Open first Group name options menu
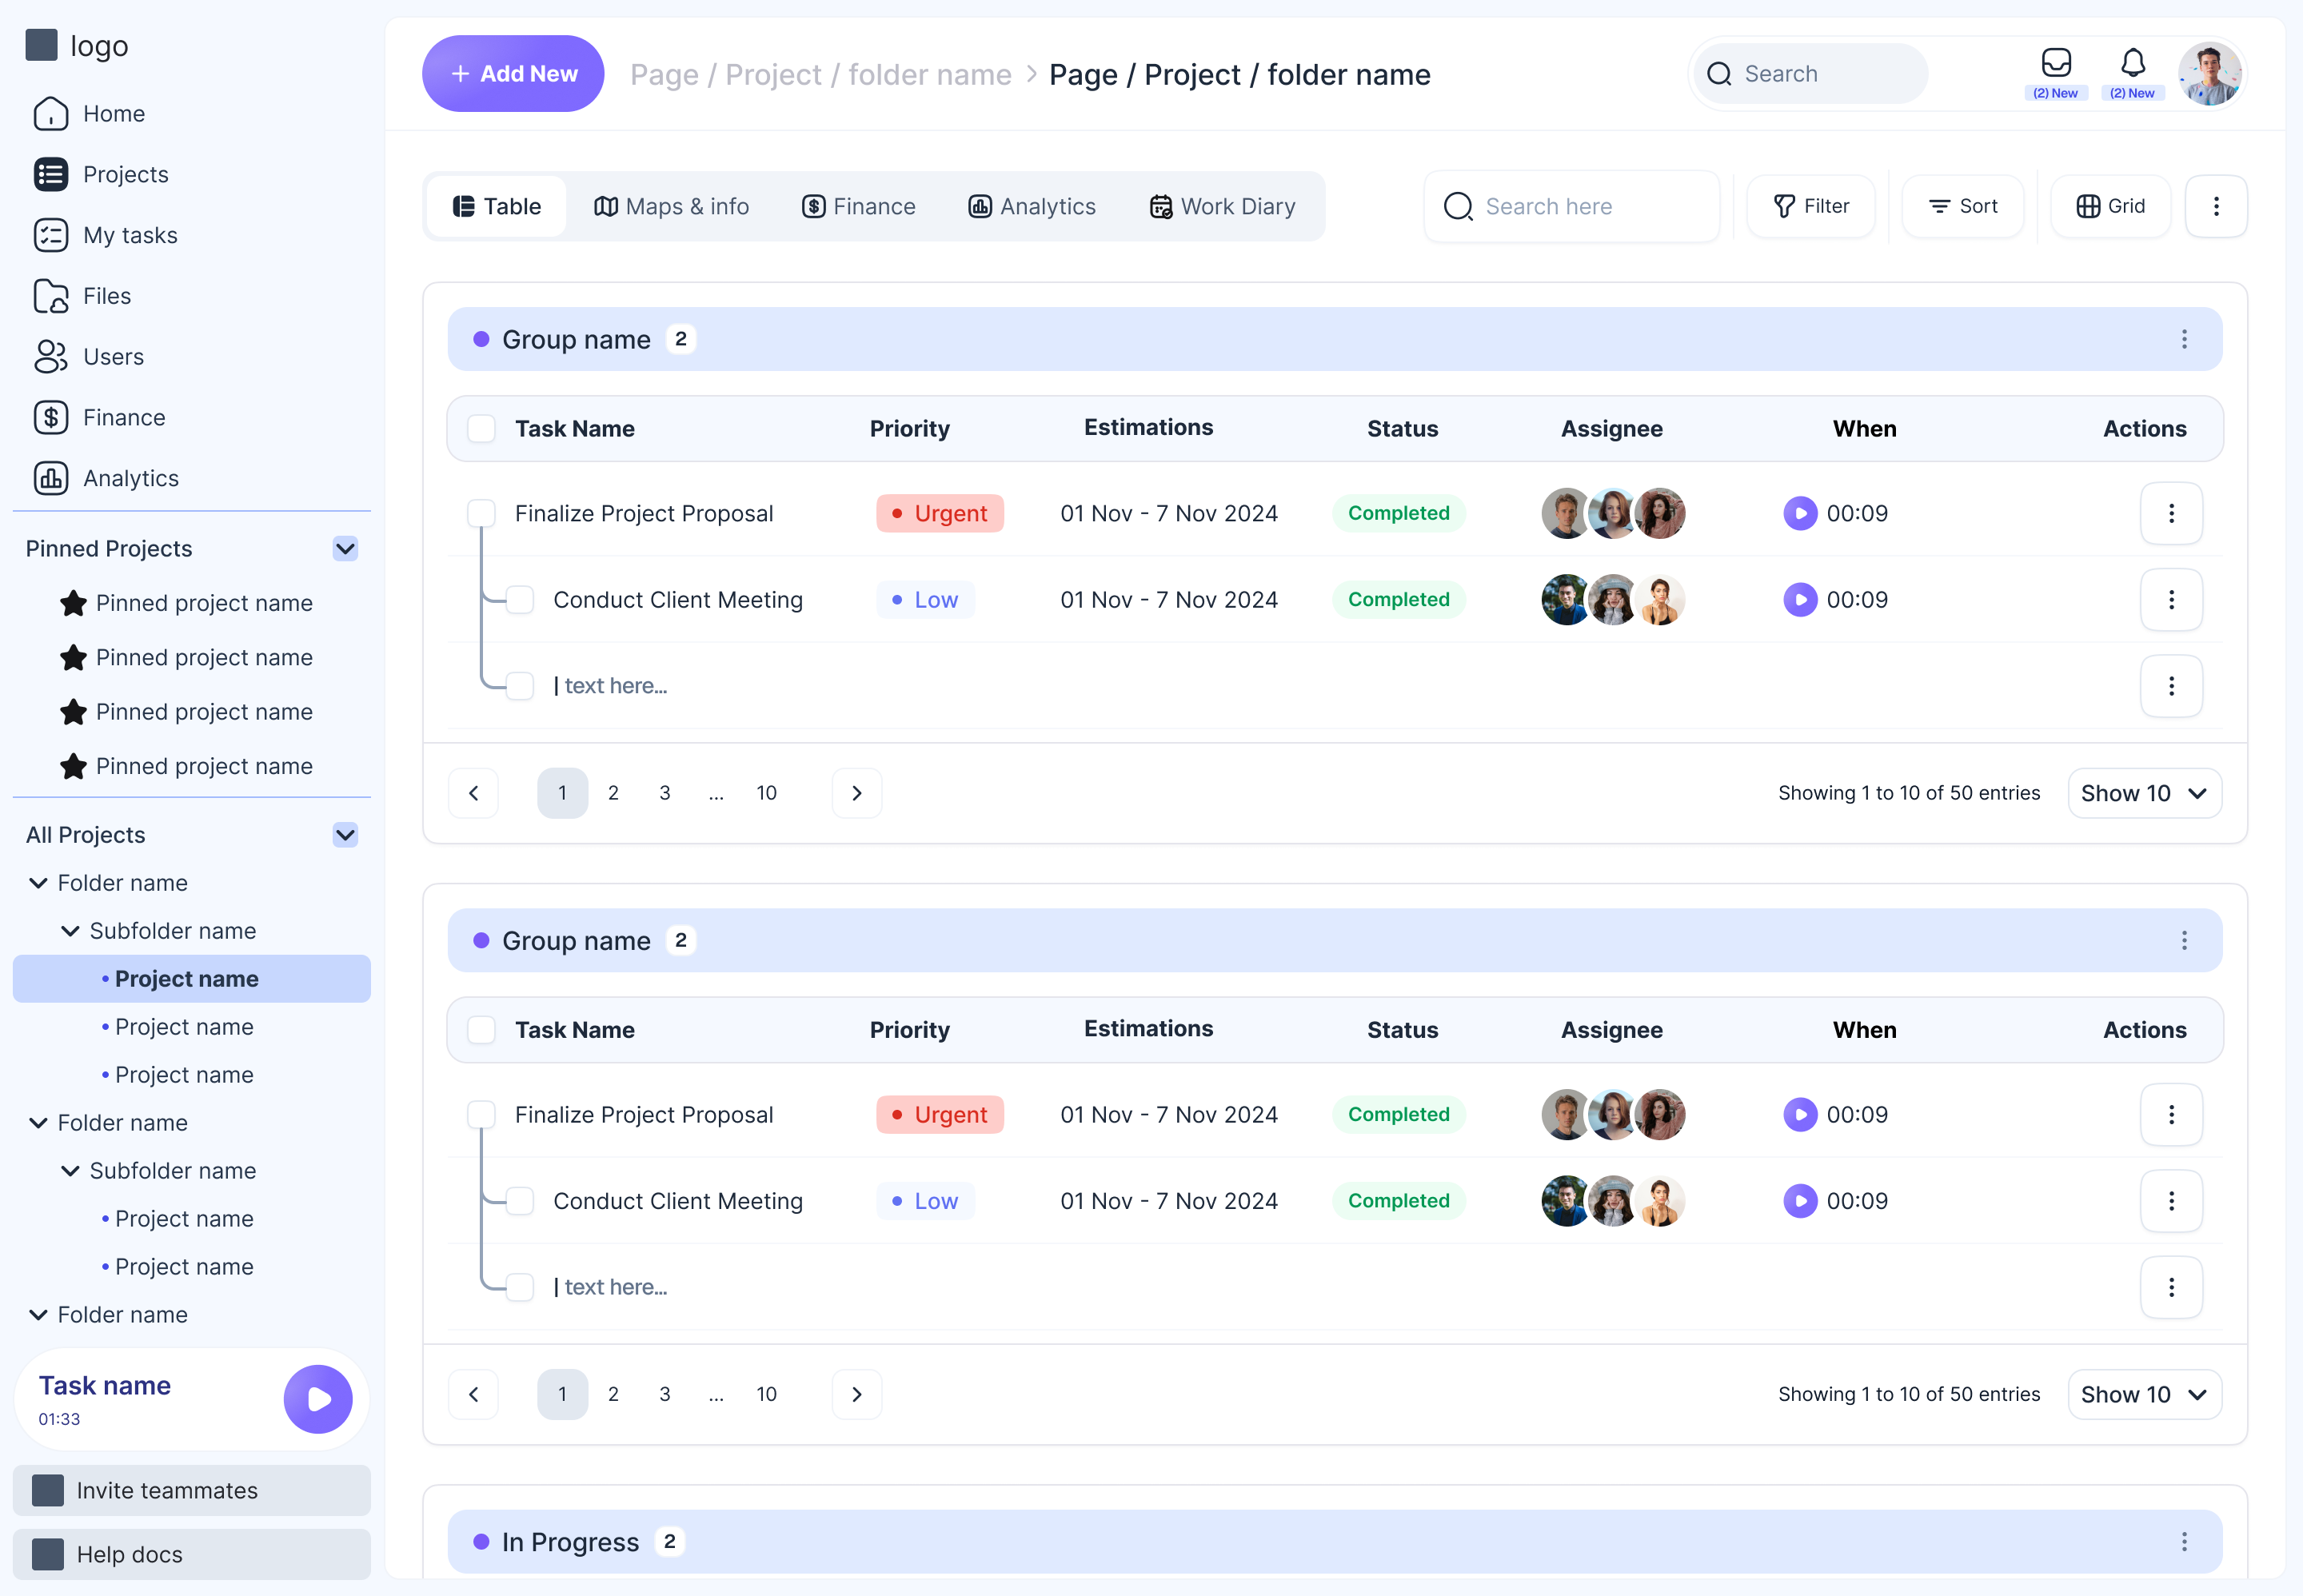 coord(2184,340)
